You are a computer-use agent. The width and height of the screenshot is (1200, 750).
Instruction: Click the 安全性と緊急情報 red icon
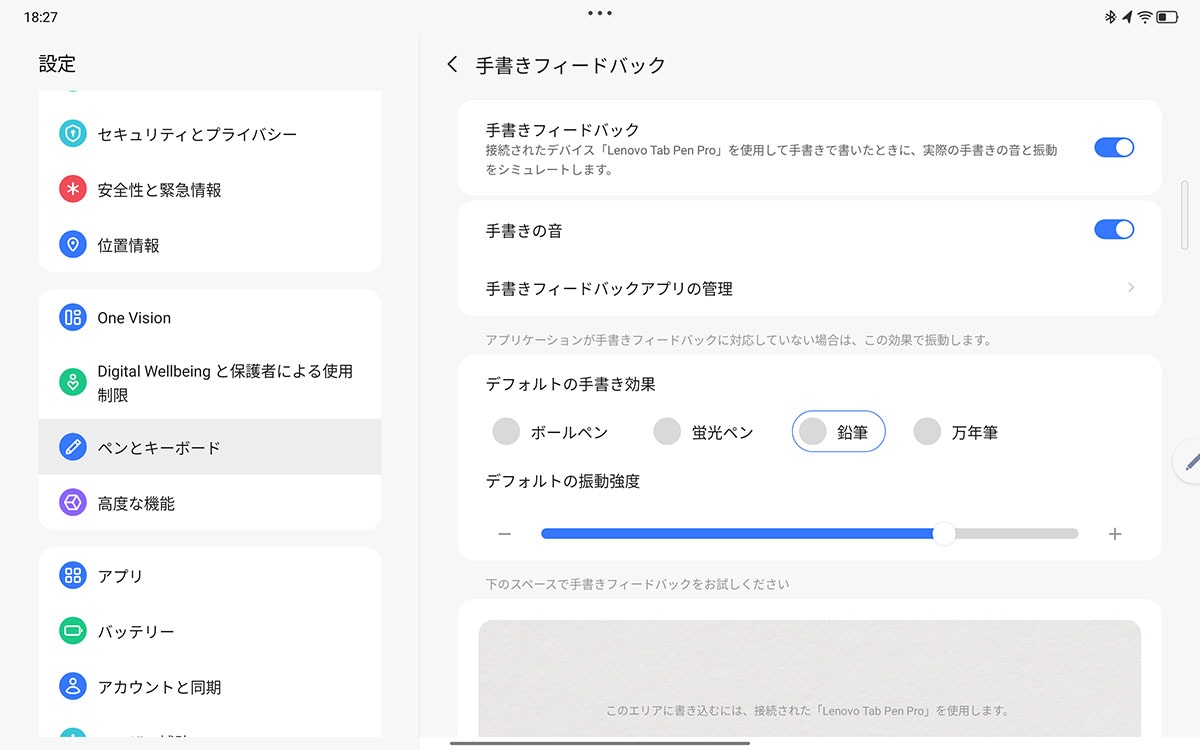tap(71, 189)
